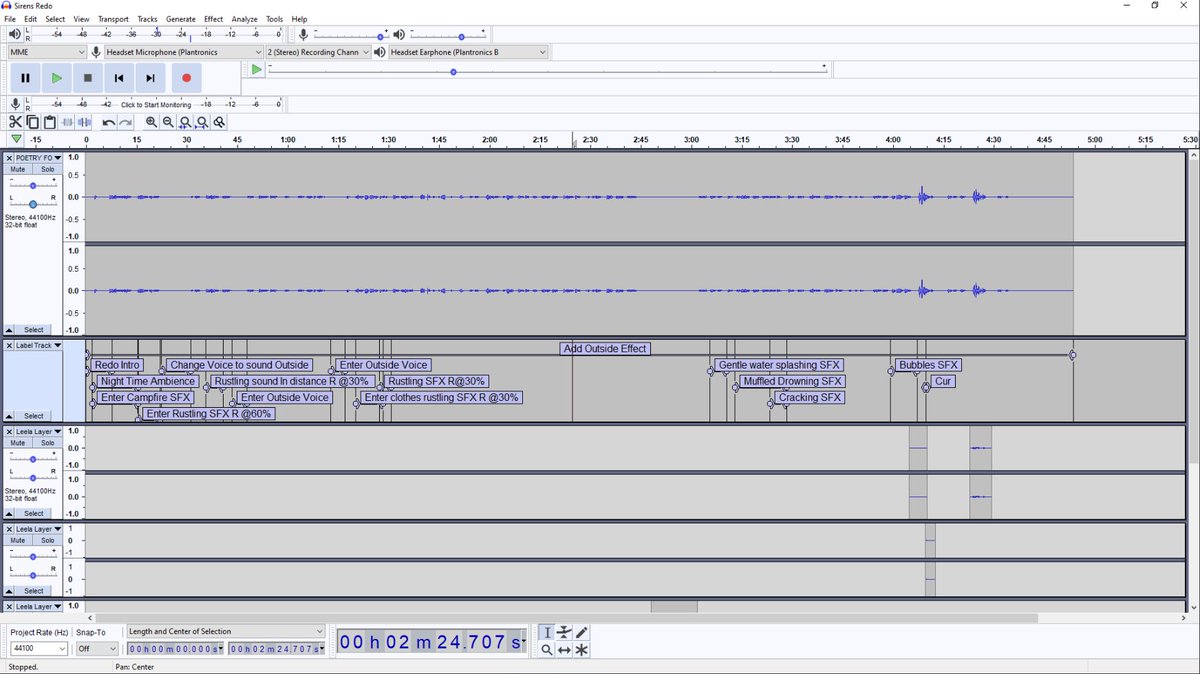The height and width of the screenshot is (674, 1200).
Task: Undo the last action
Action: pyautogui.click(x=108, y=122)
